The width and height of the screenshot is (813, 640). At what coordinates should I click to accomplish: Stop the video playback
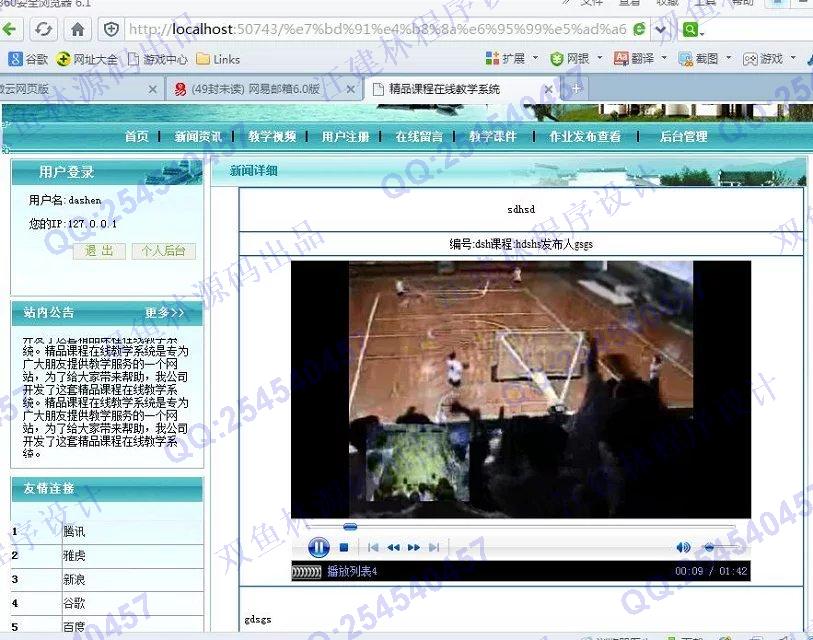click(344, 547)
